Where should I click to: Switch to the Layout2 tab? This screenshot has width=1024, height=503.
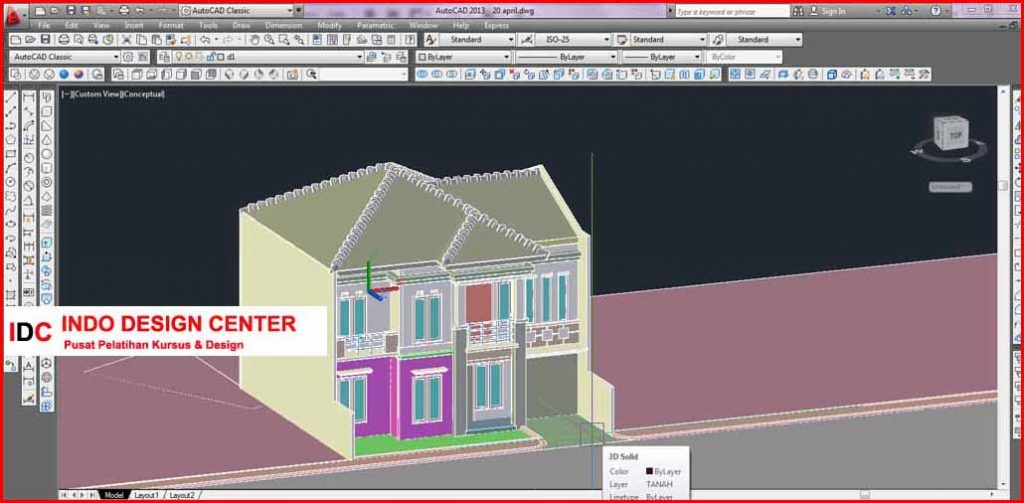(x=182, y=495)
